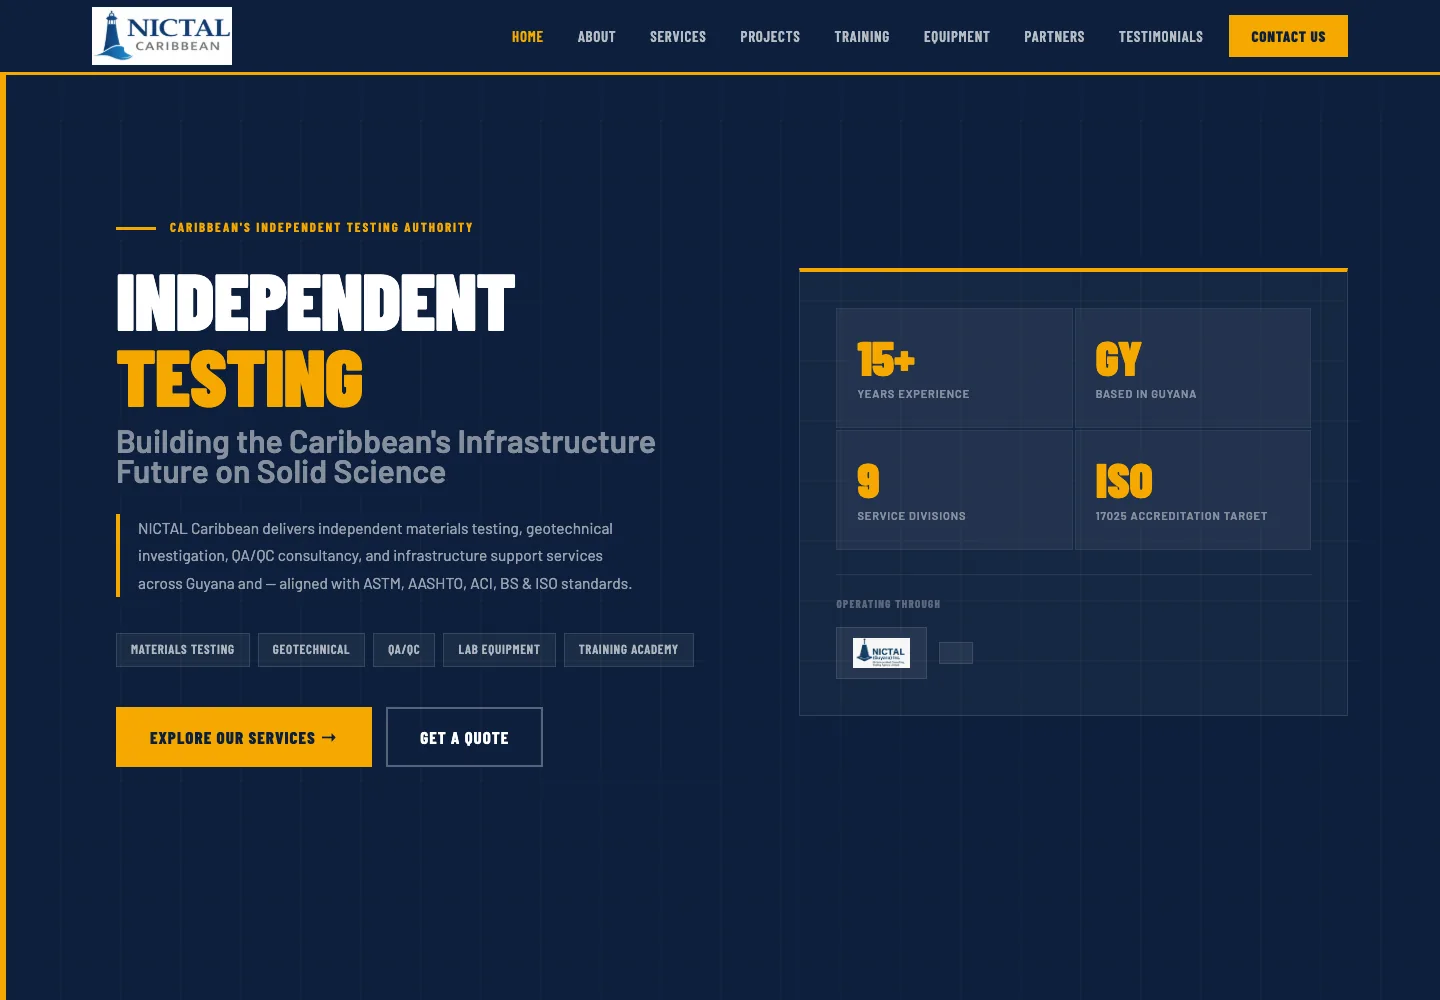
Task: Click the Training Academy tag
Action: pyautogui.click(x=628, y=650)
